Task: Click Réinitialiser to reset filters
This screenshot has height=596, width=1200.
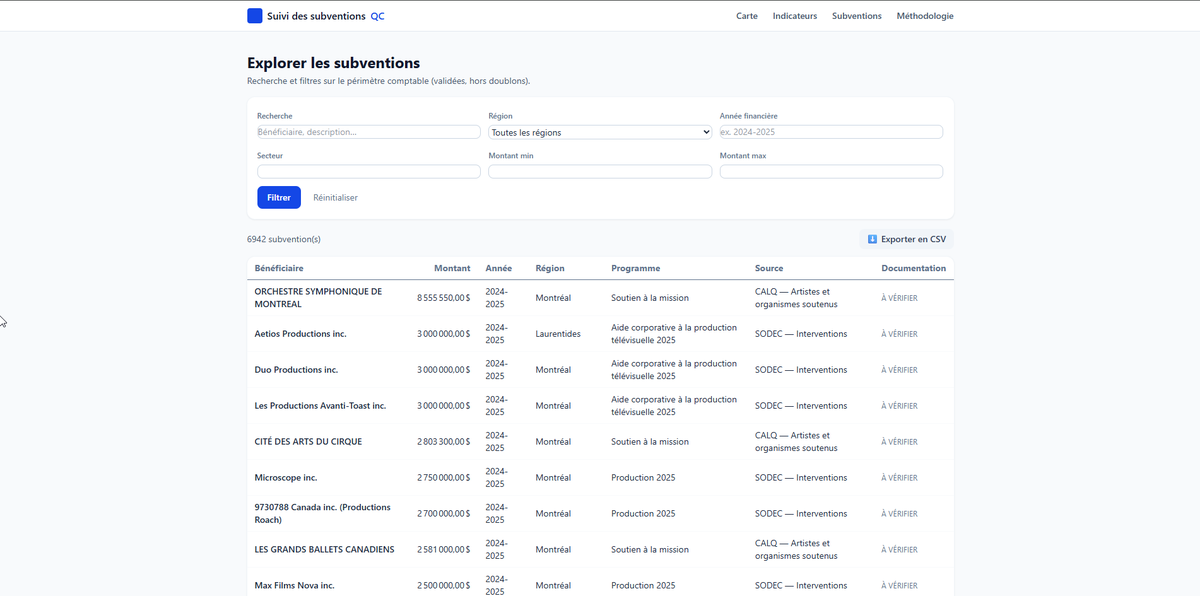Action: click(335, 198)
